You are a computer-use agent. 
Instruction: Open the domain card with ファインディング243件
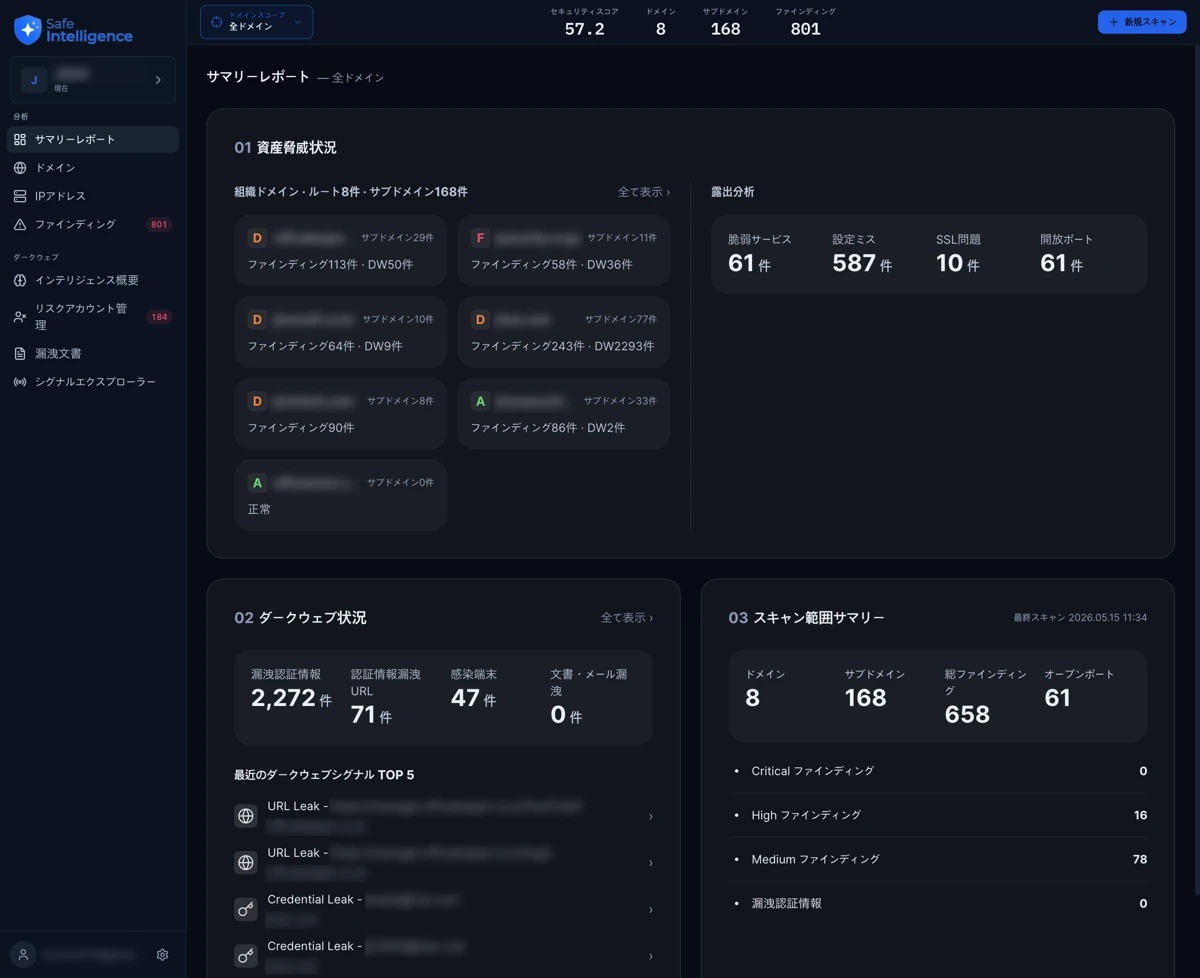[564, 332]
